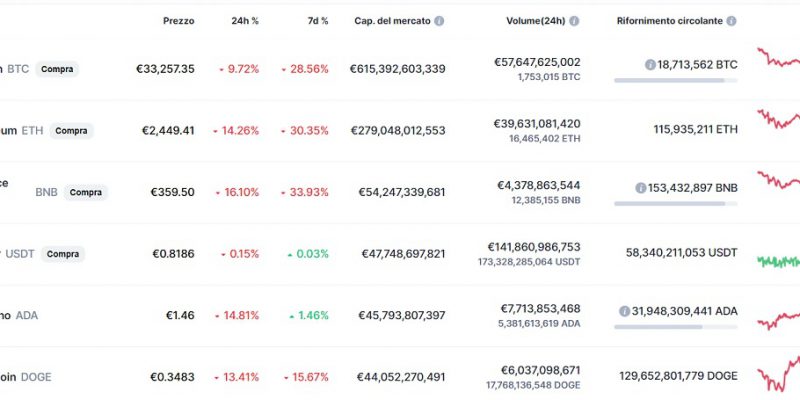Viewport: 800px width, 400px height.
Task: Open the DOGE coin link
Action: 26,377
